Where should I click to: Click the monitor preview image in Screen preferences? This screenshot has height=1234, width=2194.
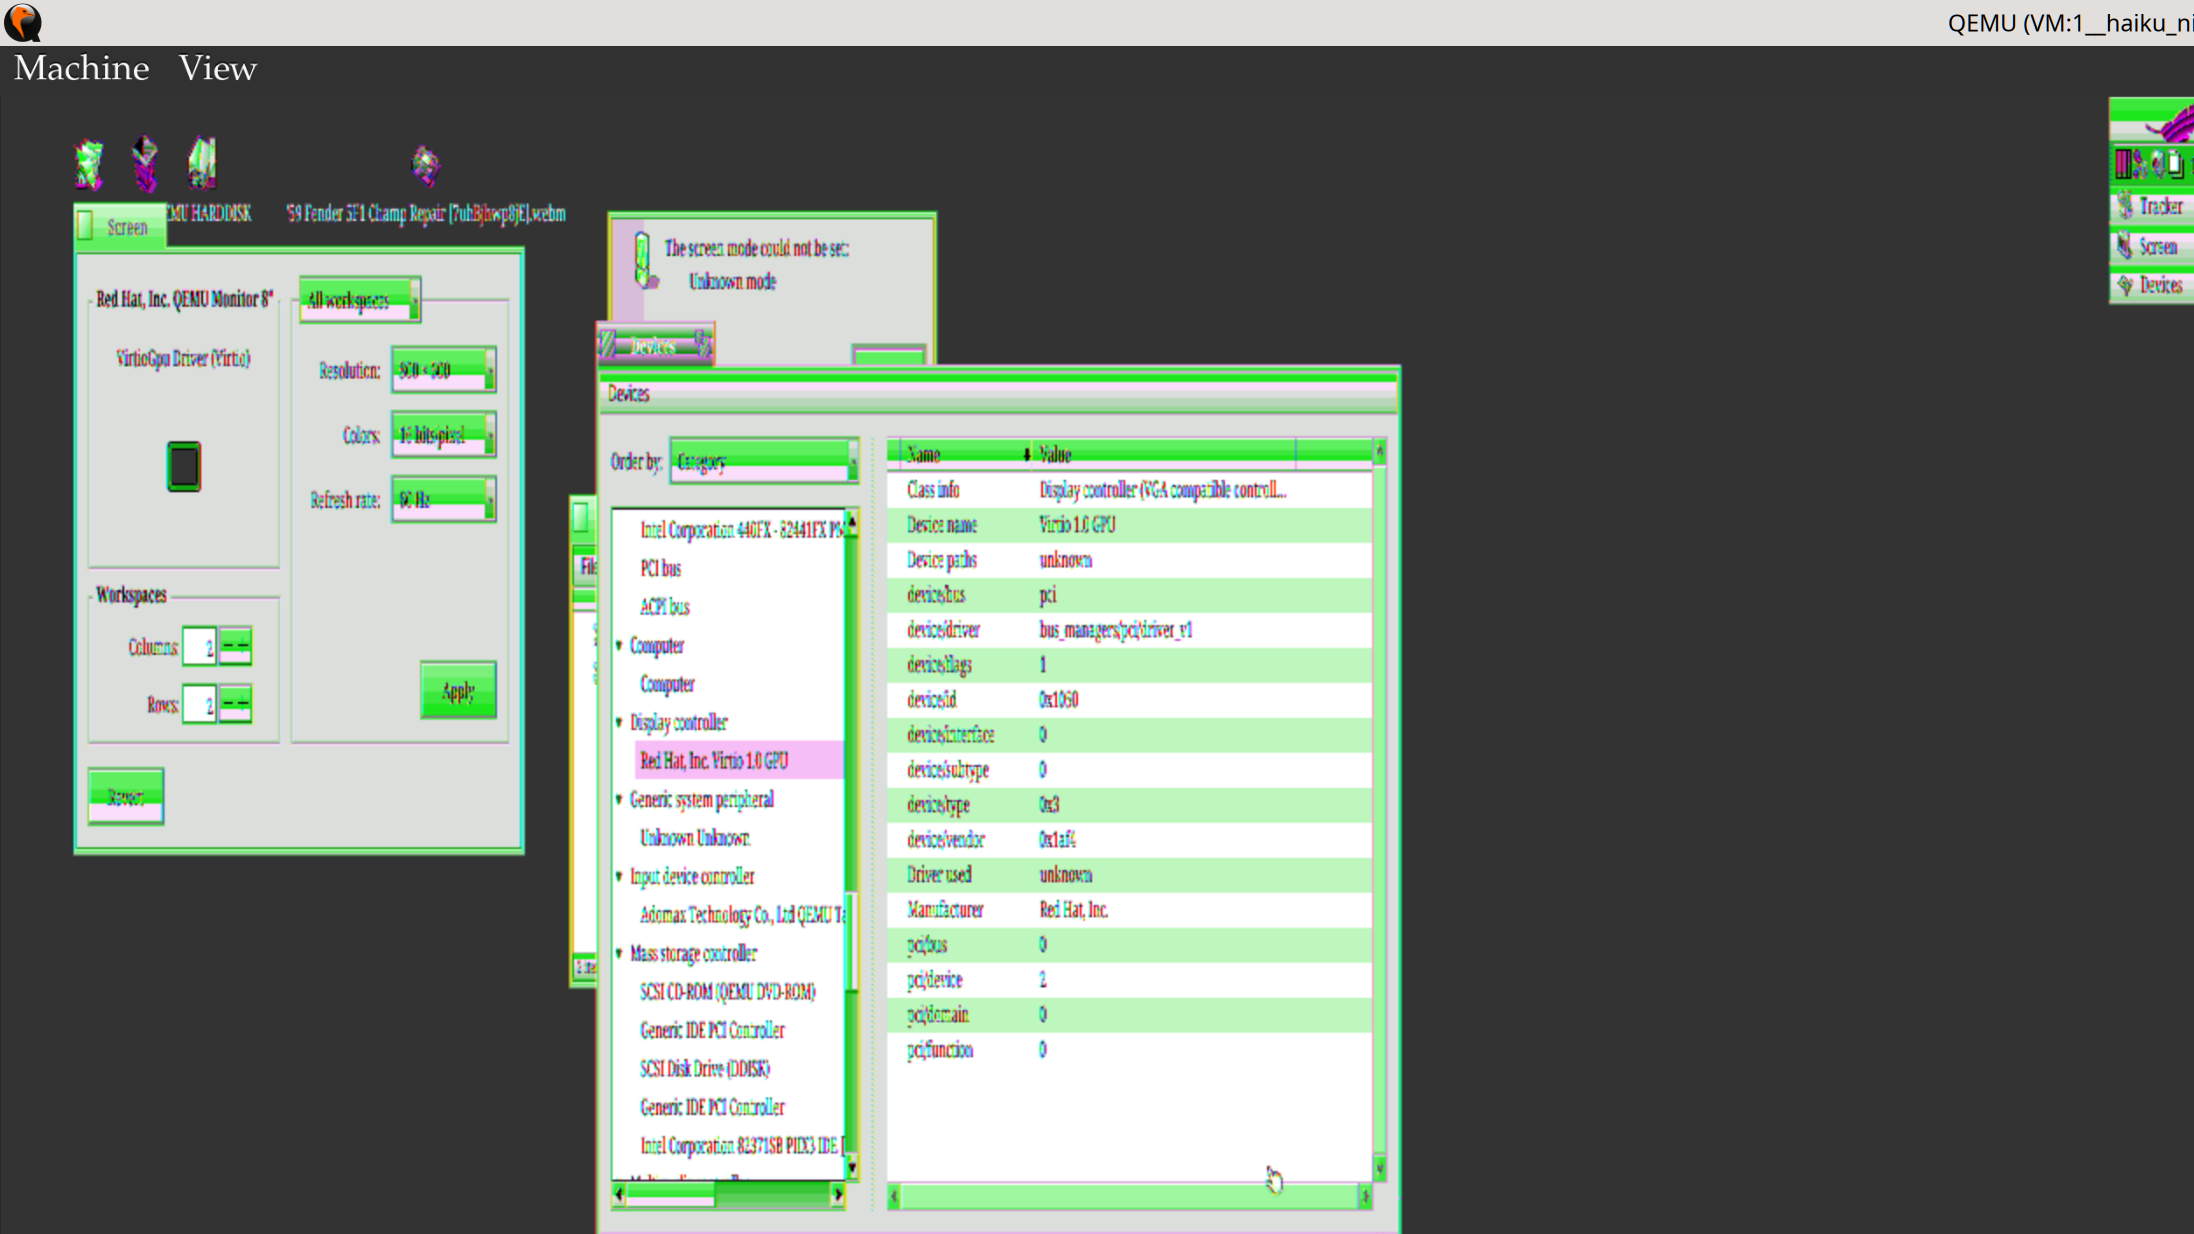click(183, 466)
